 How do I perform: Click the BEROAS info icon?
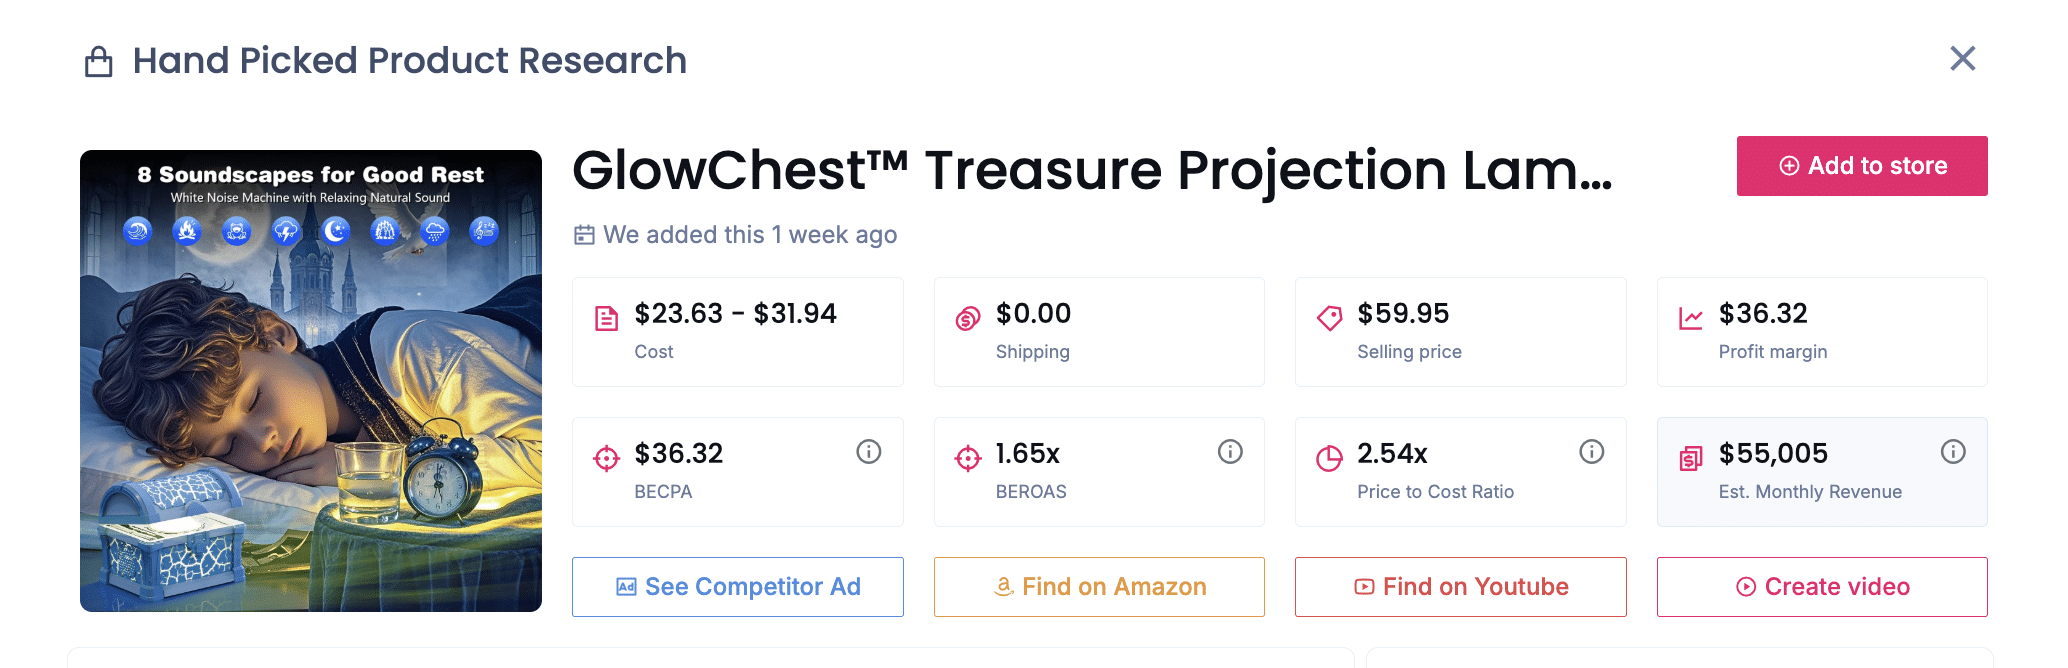click(x=1230, y=452)
